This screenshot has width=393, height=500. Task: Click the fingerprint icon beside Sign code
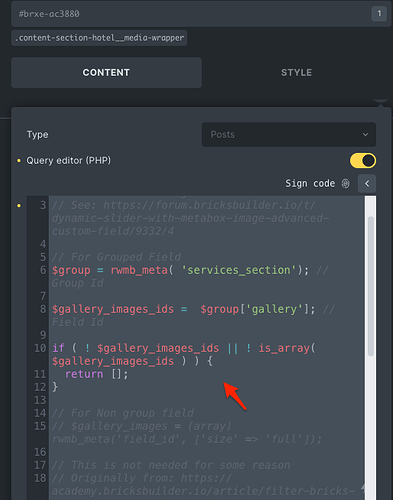346,183
